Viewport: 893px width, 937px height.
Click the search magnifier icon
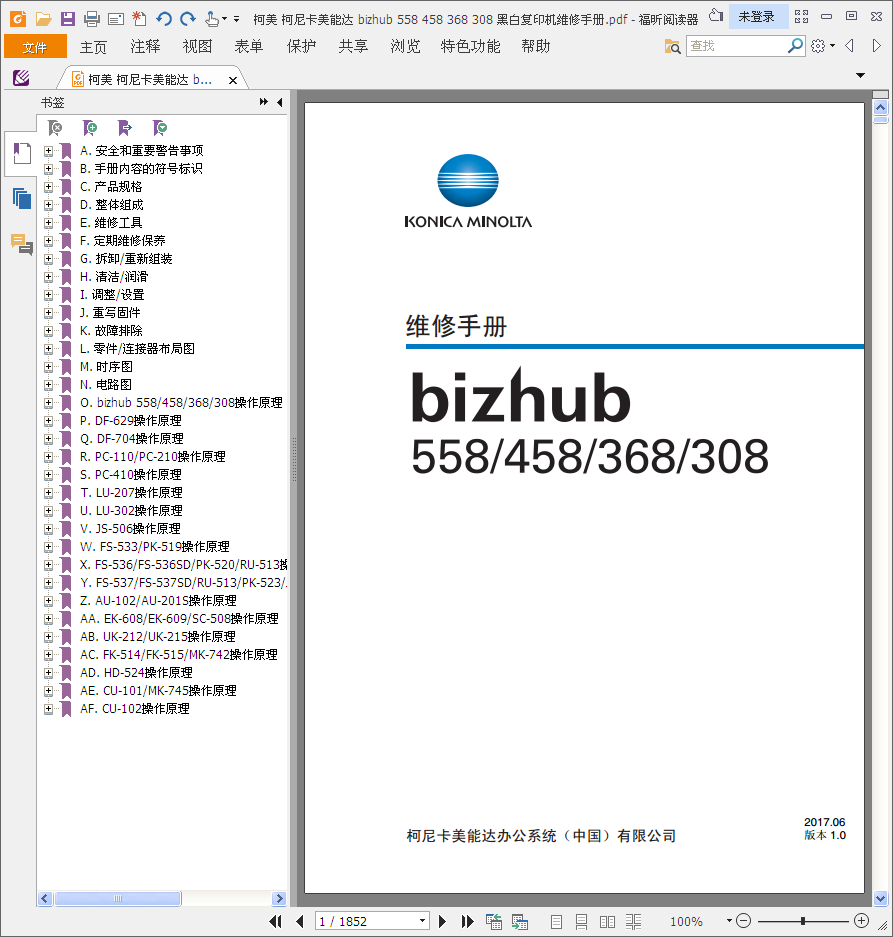[x=795, y=45]
